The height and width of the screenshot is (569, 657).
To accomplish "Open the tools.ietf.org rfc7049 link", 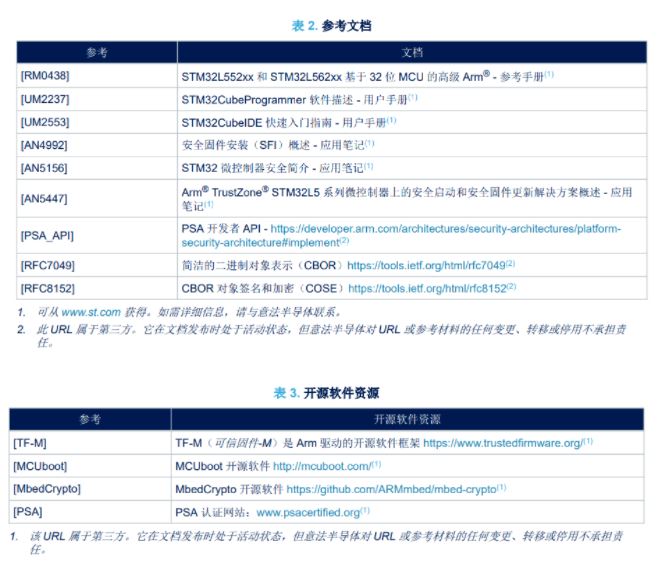I will [426, 265].
